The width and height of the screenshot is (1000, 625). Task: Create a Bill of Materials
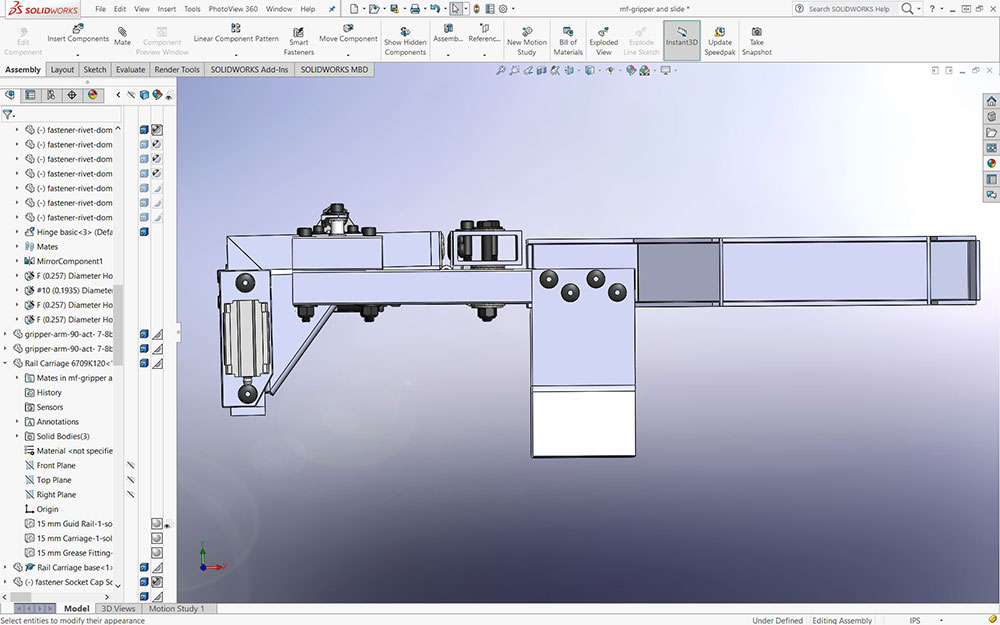568,41
